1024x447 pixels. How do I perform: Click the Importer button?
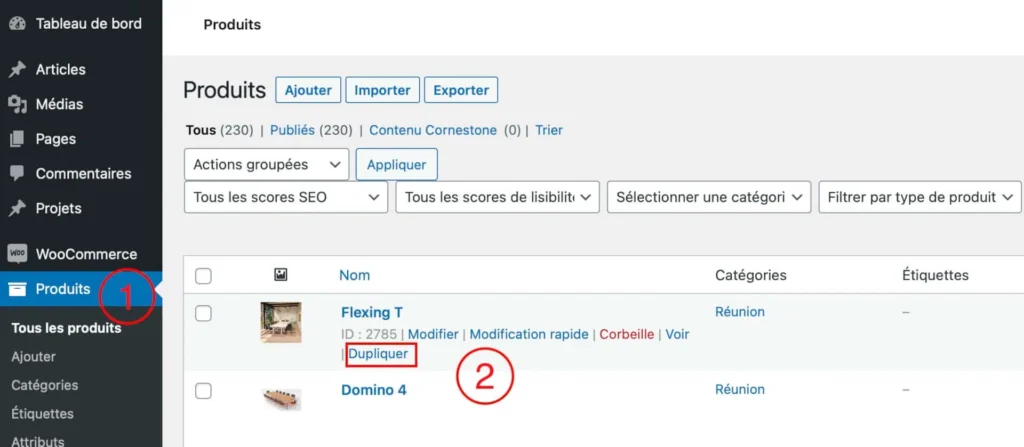(382, 90)
